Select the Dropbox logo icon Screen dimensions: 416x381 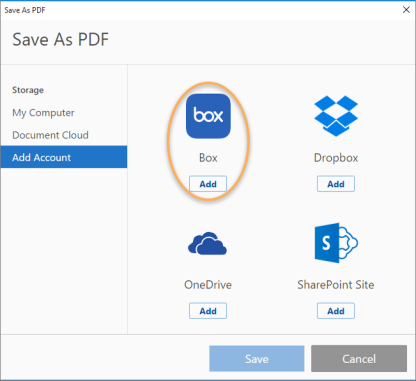click(336, 116)
